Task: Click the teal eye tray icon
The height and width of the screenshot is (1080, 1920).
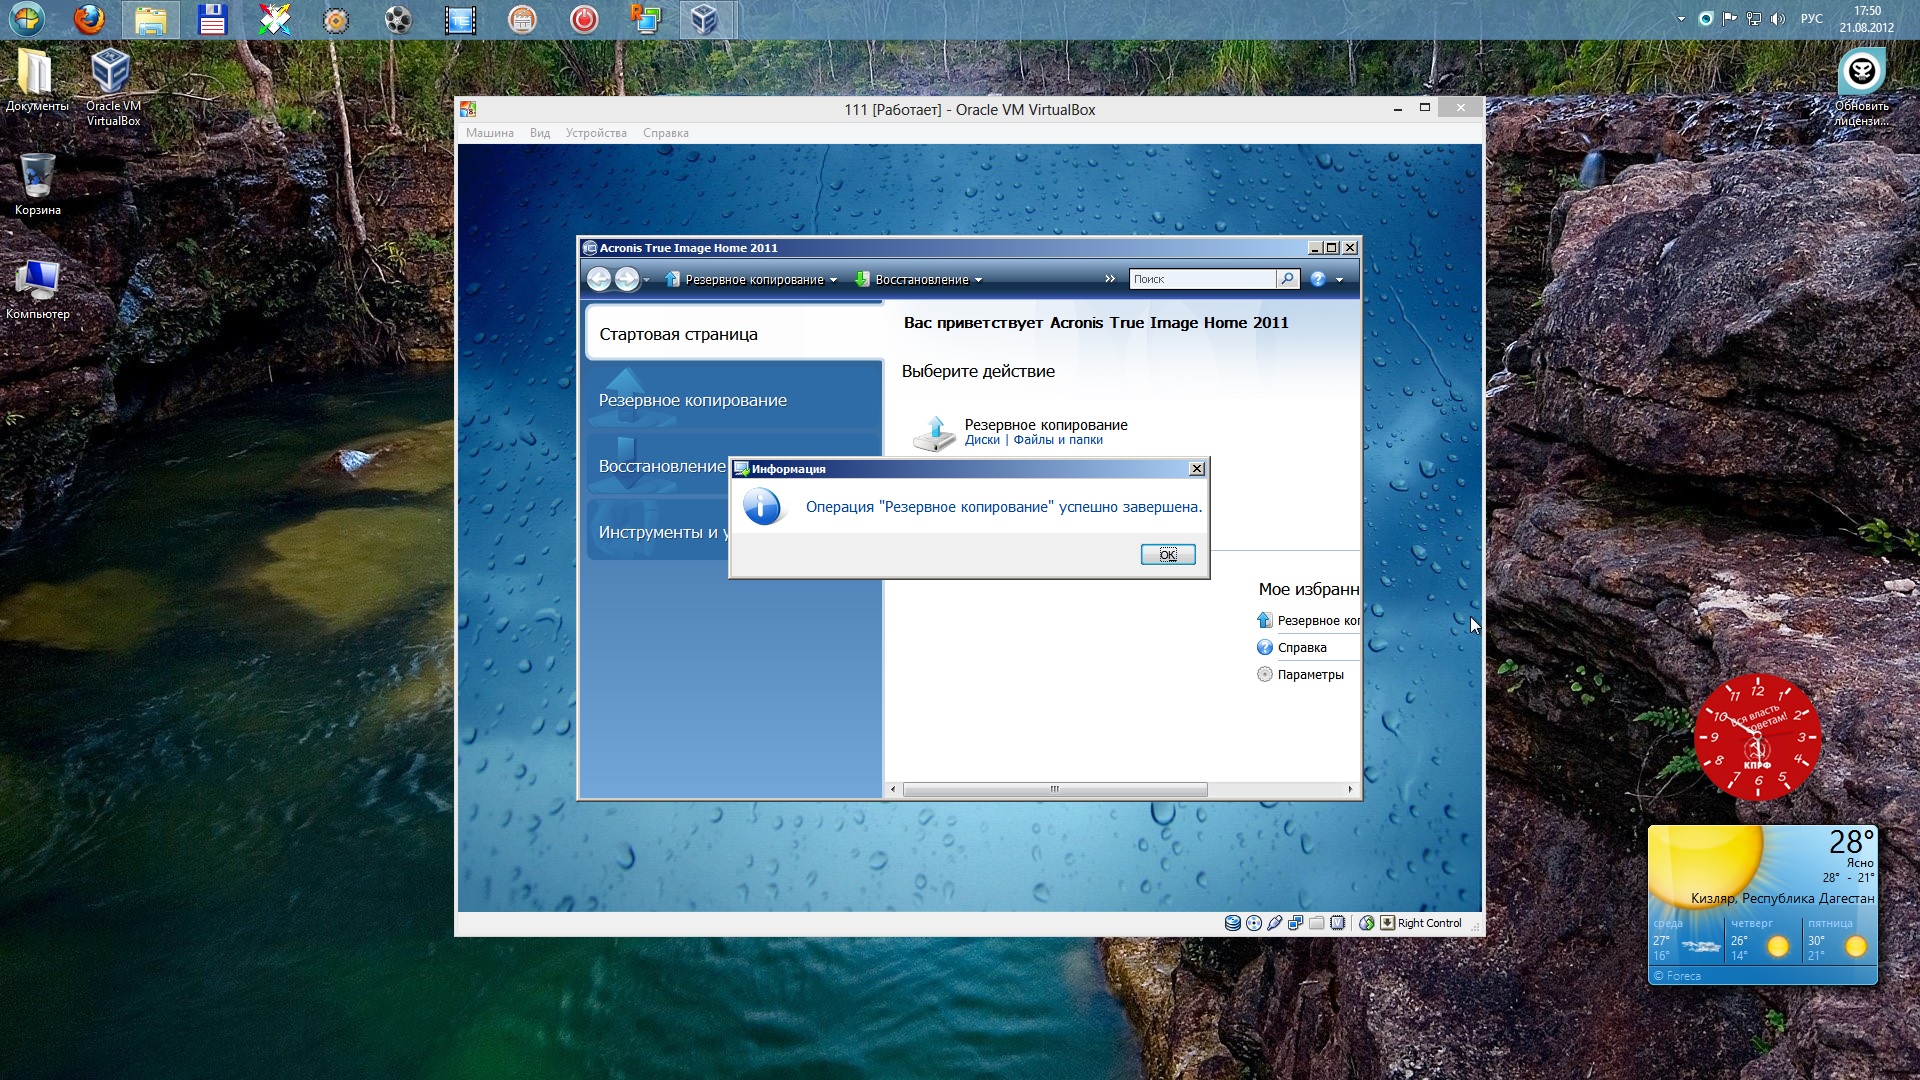Action: click(1706, 19)
